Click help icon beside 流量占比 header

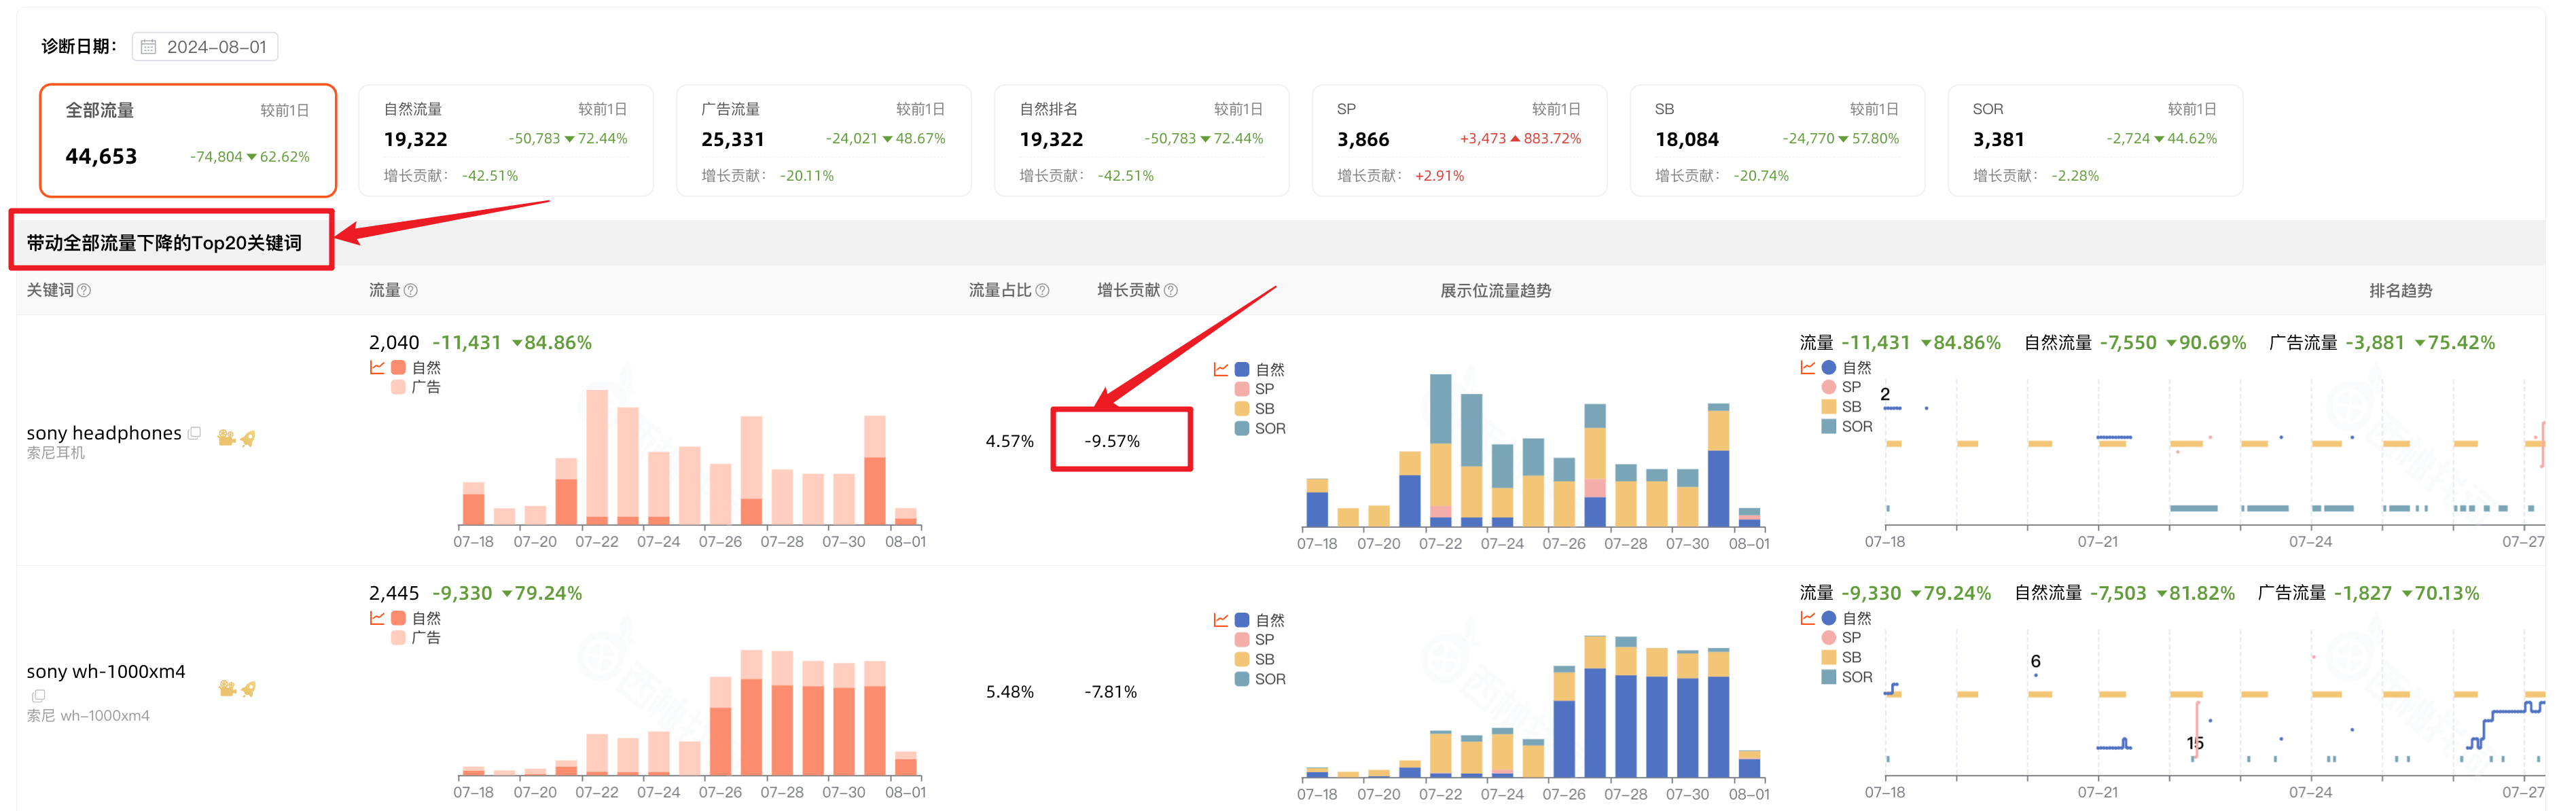point(1042,290)
